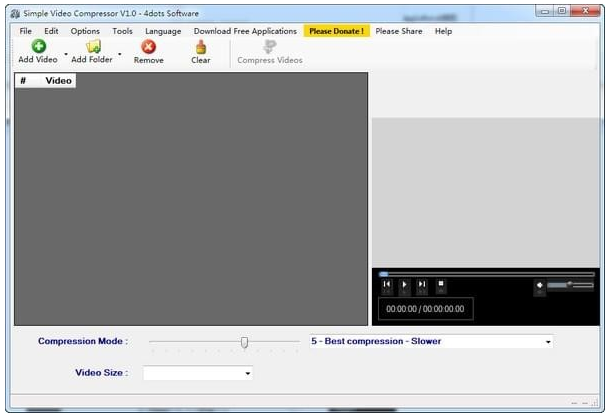Clear the video list using Clear icon

pos(200,47)
